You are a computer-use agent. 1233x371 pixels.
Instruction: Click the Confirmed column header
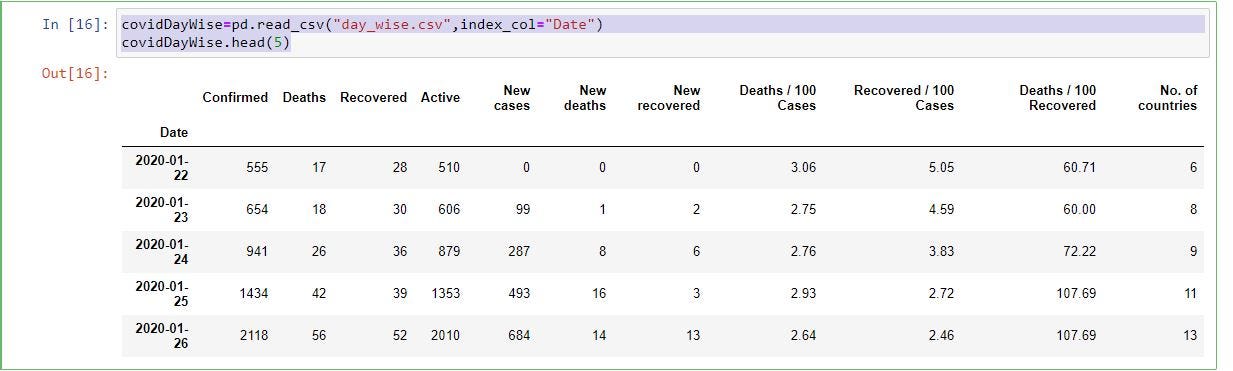point(235,98)
